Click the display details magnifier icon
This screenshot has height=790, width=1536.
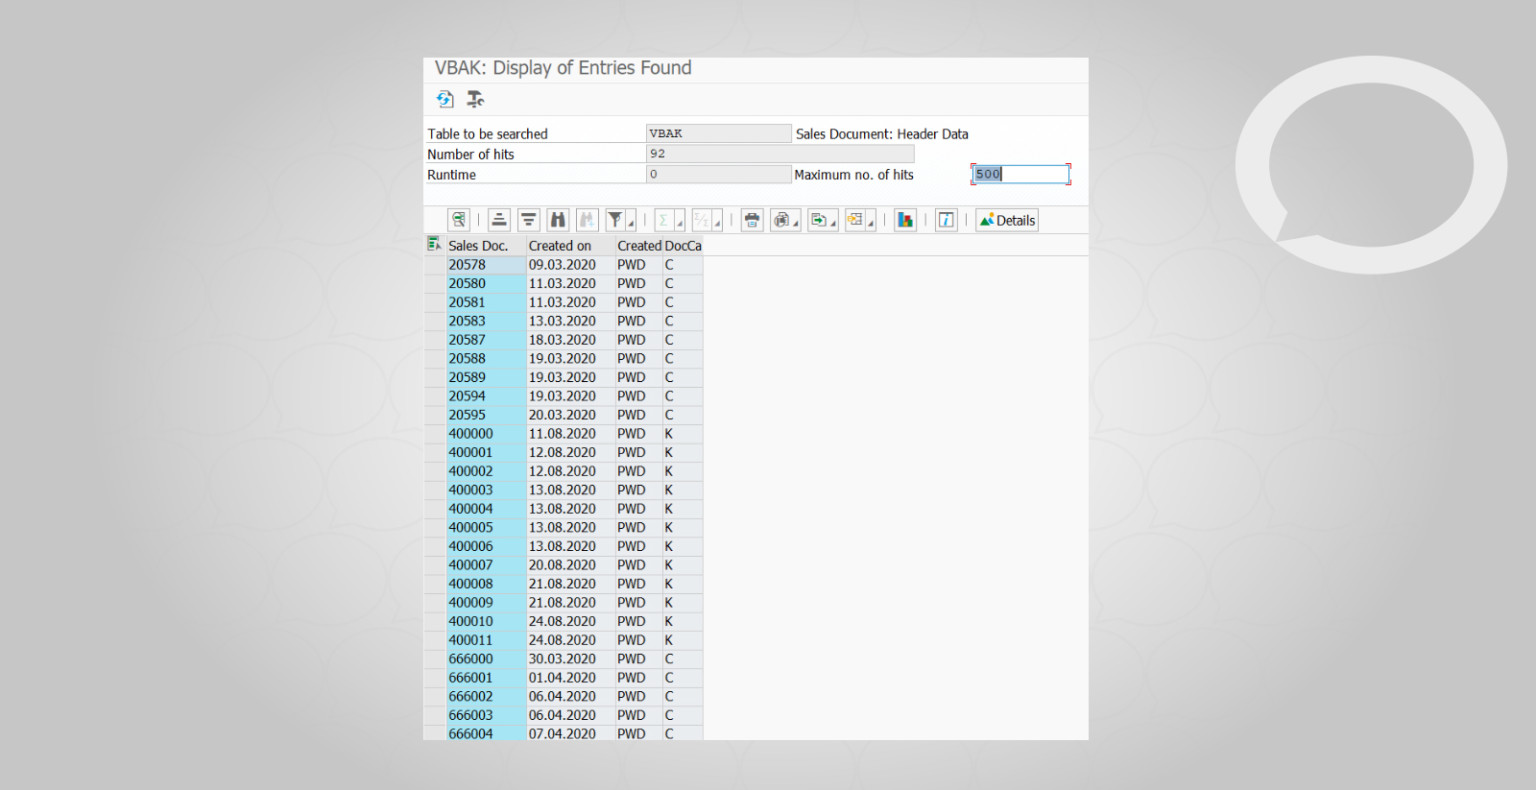[459, 220]
